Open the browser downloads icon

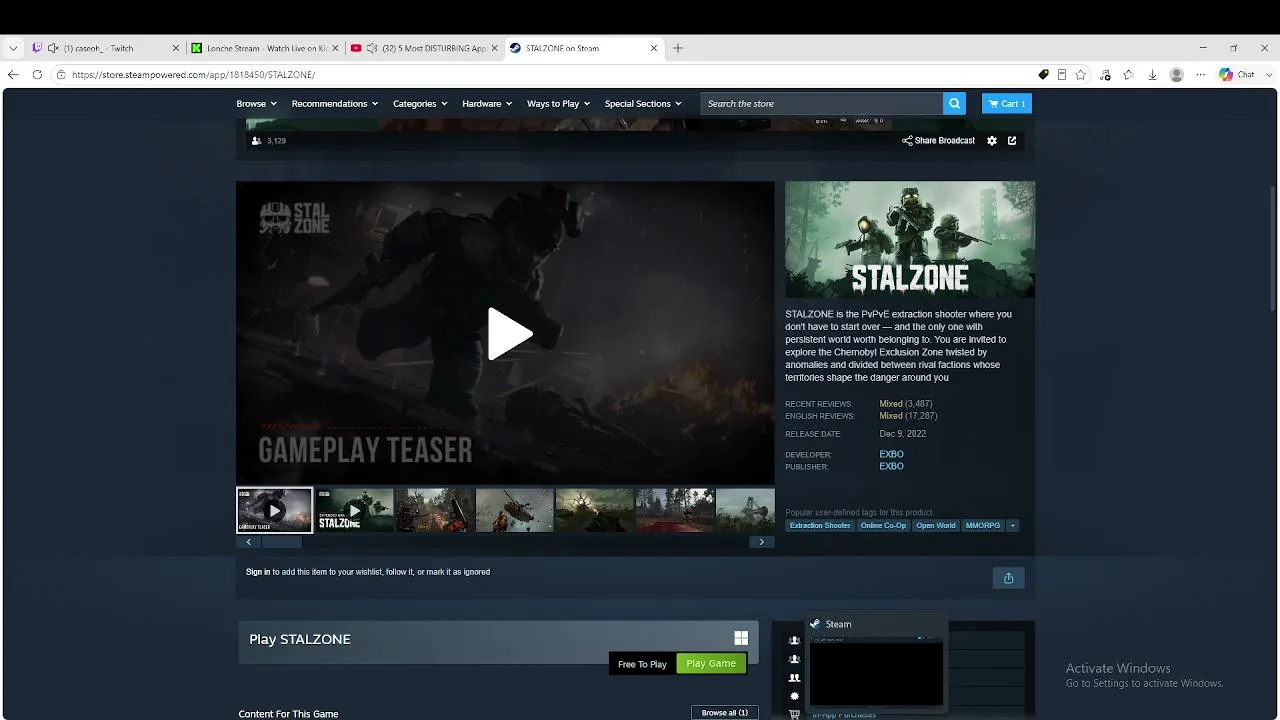(1152, 74)
